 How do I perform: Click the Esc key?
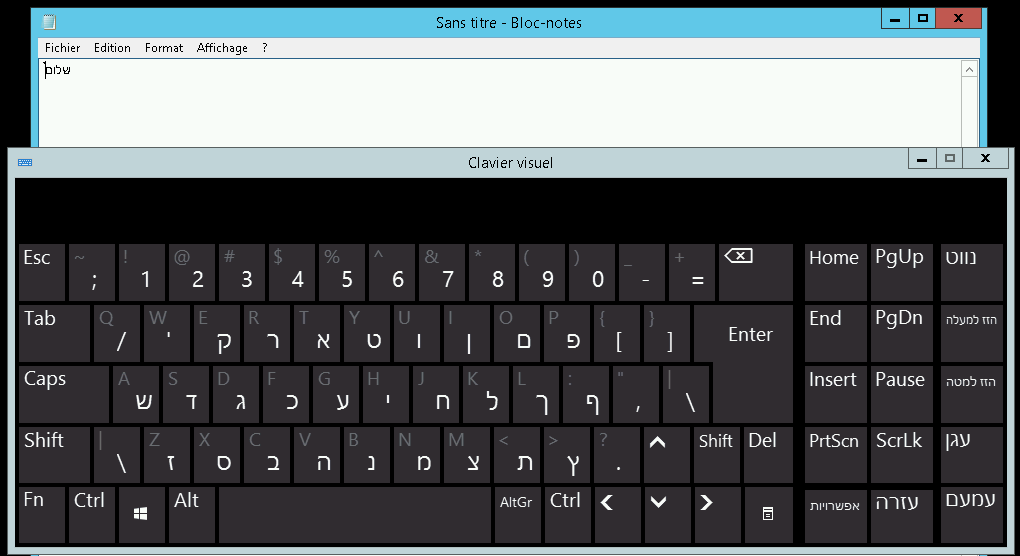coord(42,272)
